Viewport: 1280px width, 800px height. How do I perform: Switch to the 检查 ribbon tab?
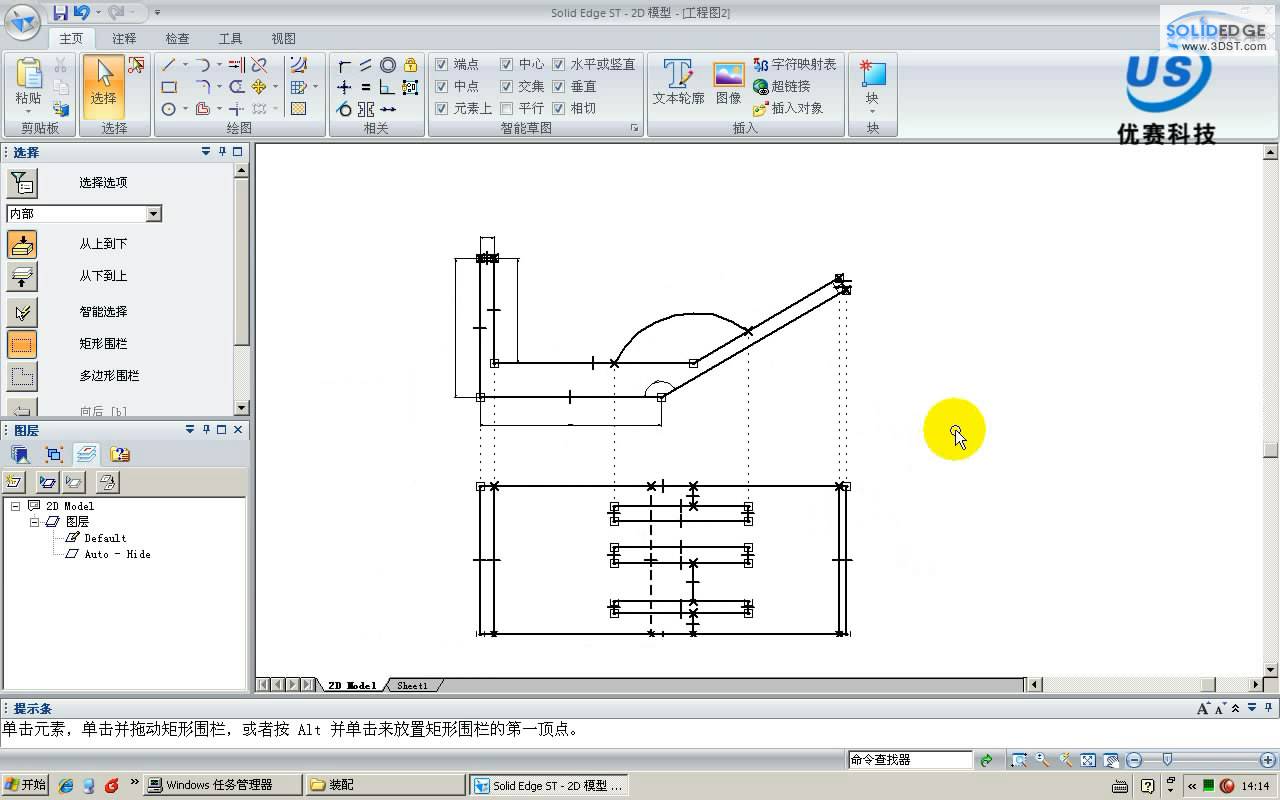click(x=177, y=38)
